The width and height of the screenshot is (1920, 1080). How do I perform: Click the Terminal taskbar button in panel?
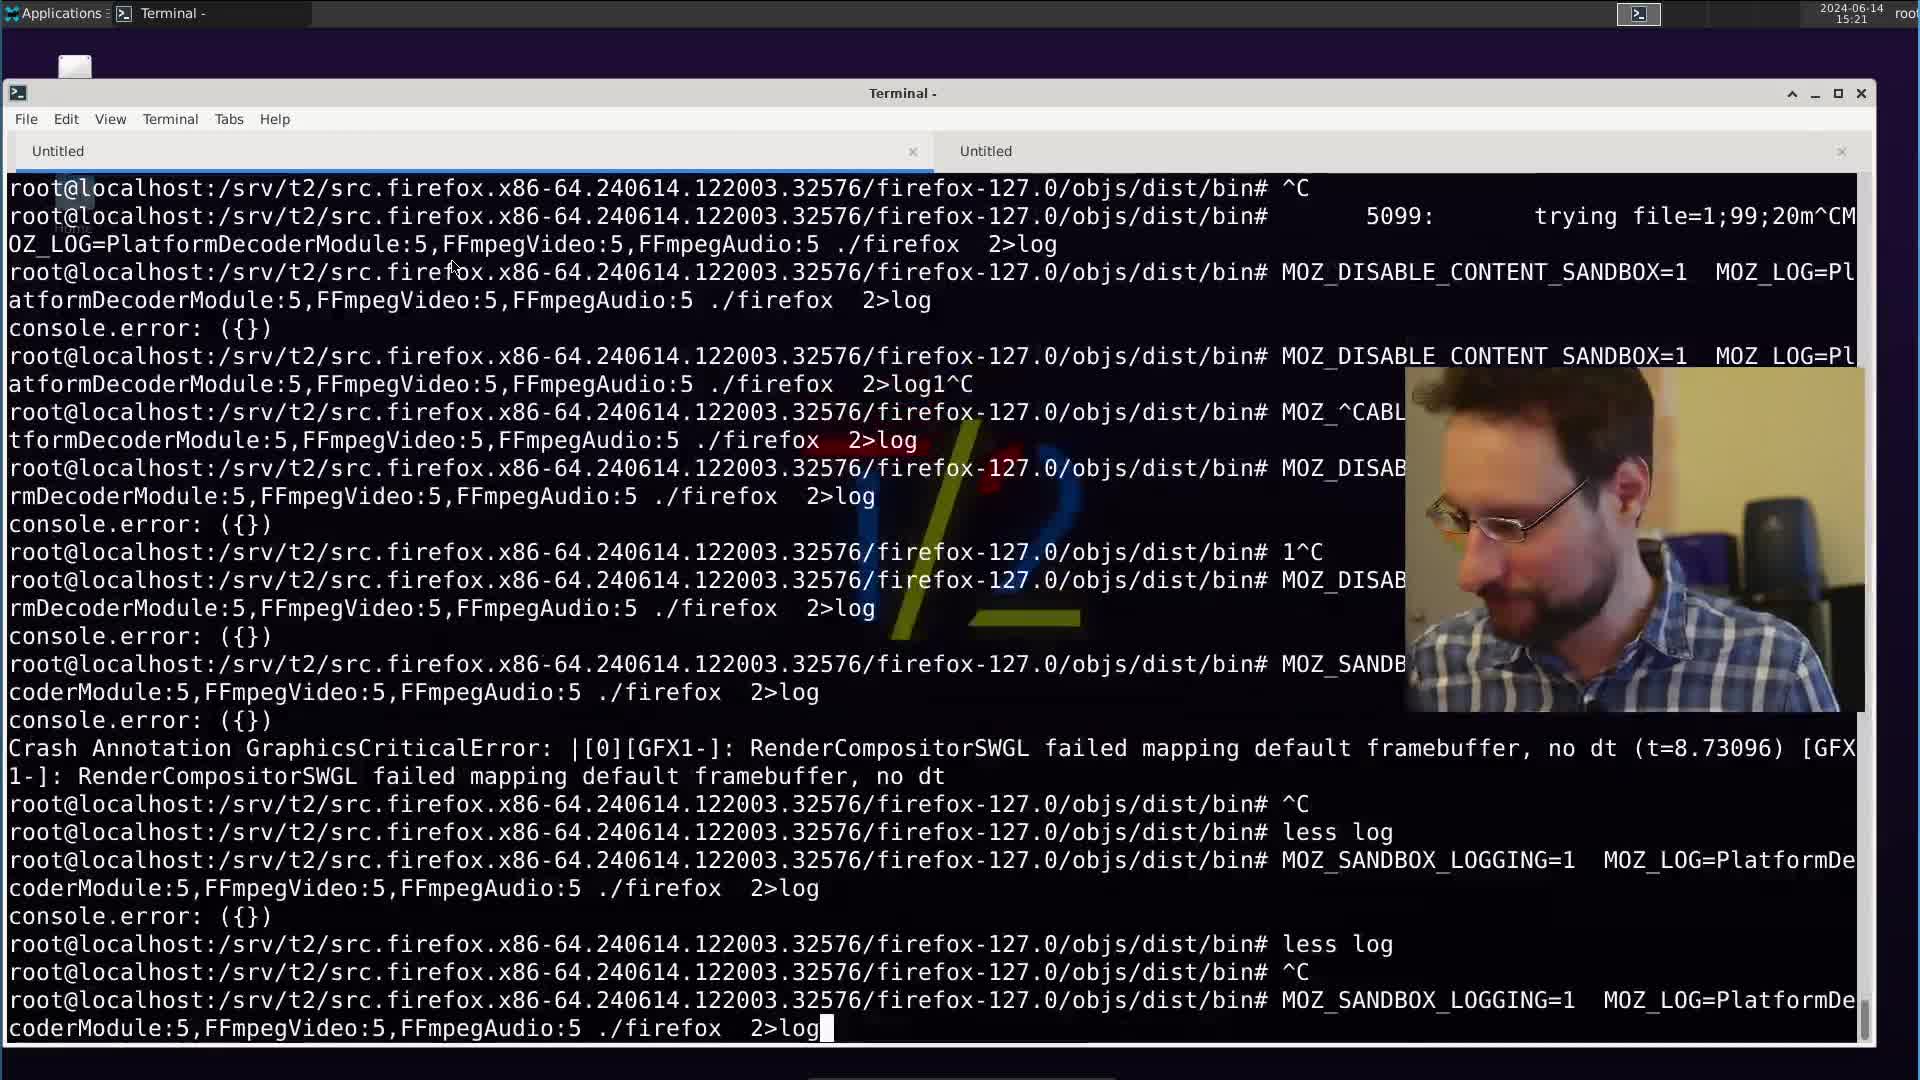coord(211,13)
